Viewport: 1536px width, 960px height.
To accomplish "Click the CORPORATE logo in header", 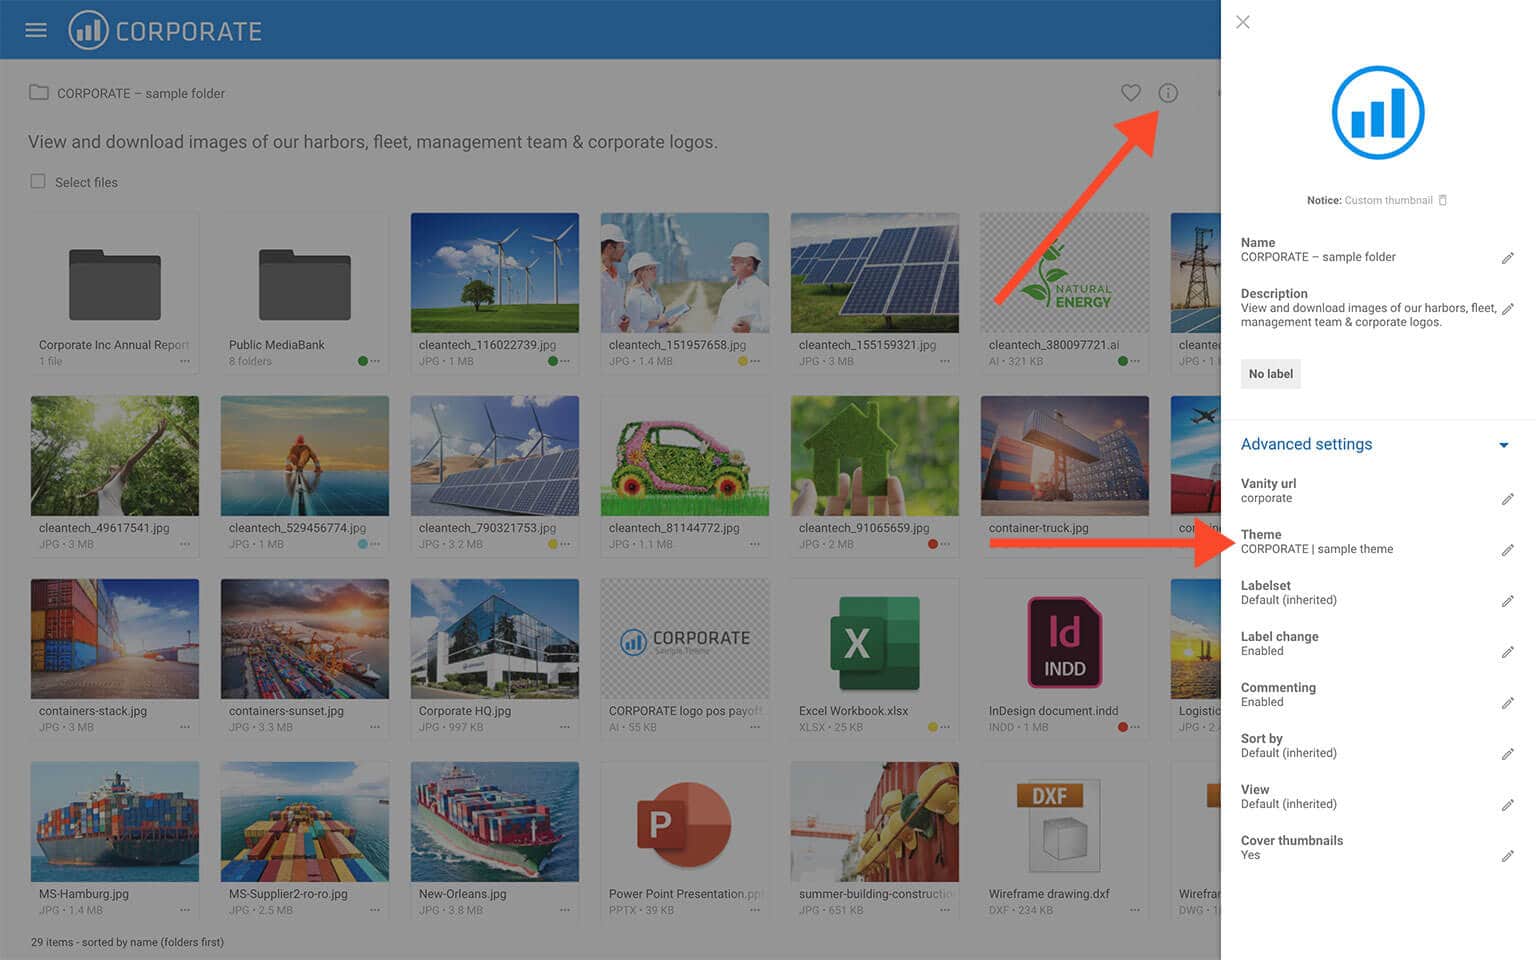I will pyautogui.click(x=165, y=30).
